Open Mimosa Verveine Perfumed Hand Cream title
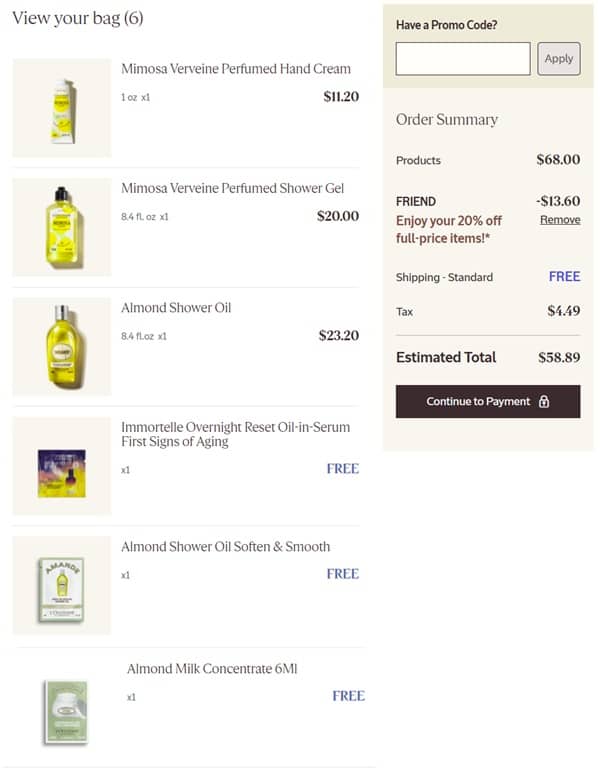The width and height of the screenshot is (600, 772). 236,69
